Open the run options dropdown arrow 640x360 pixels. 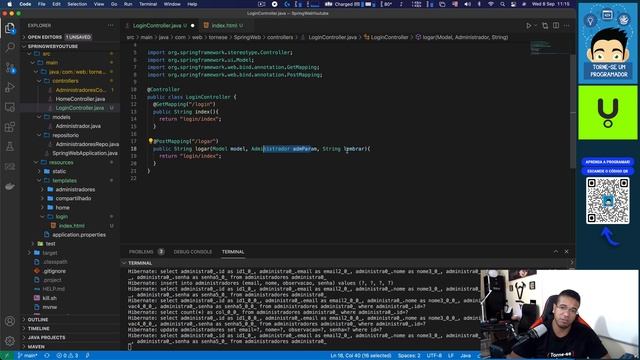[536, 25]
